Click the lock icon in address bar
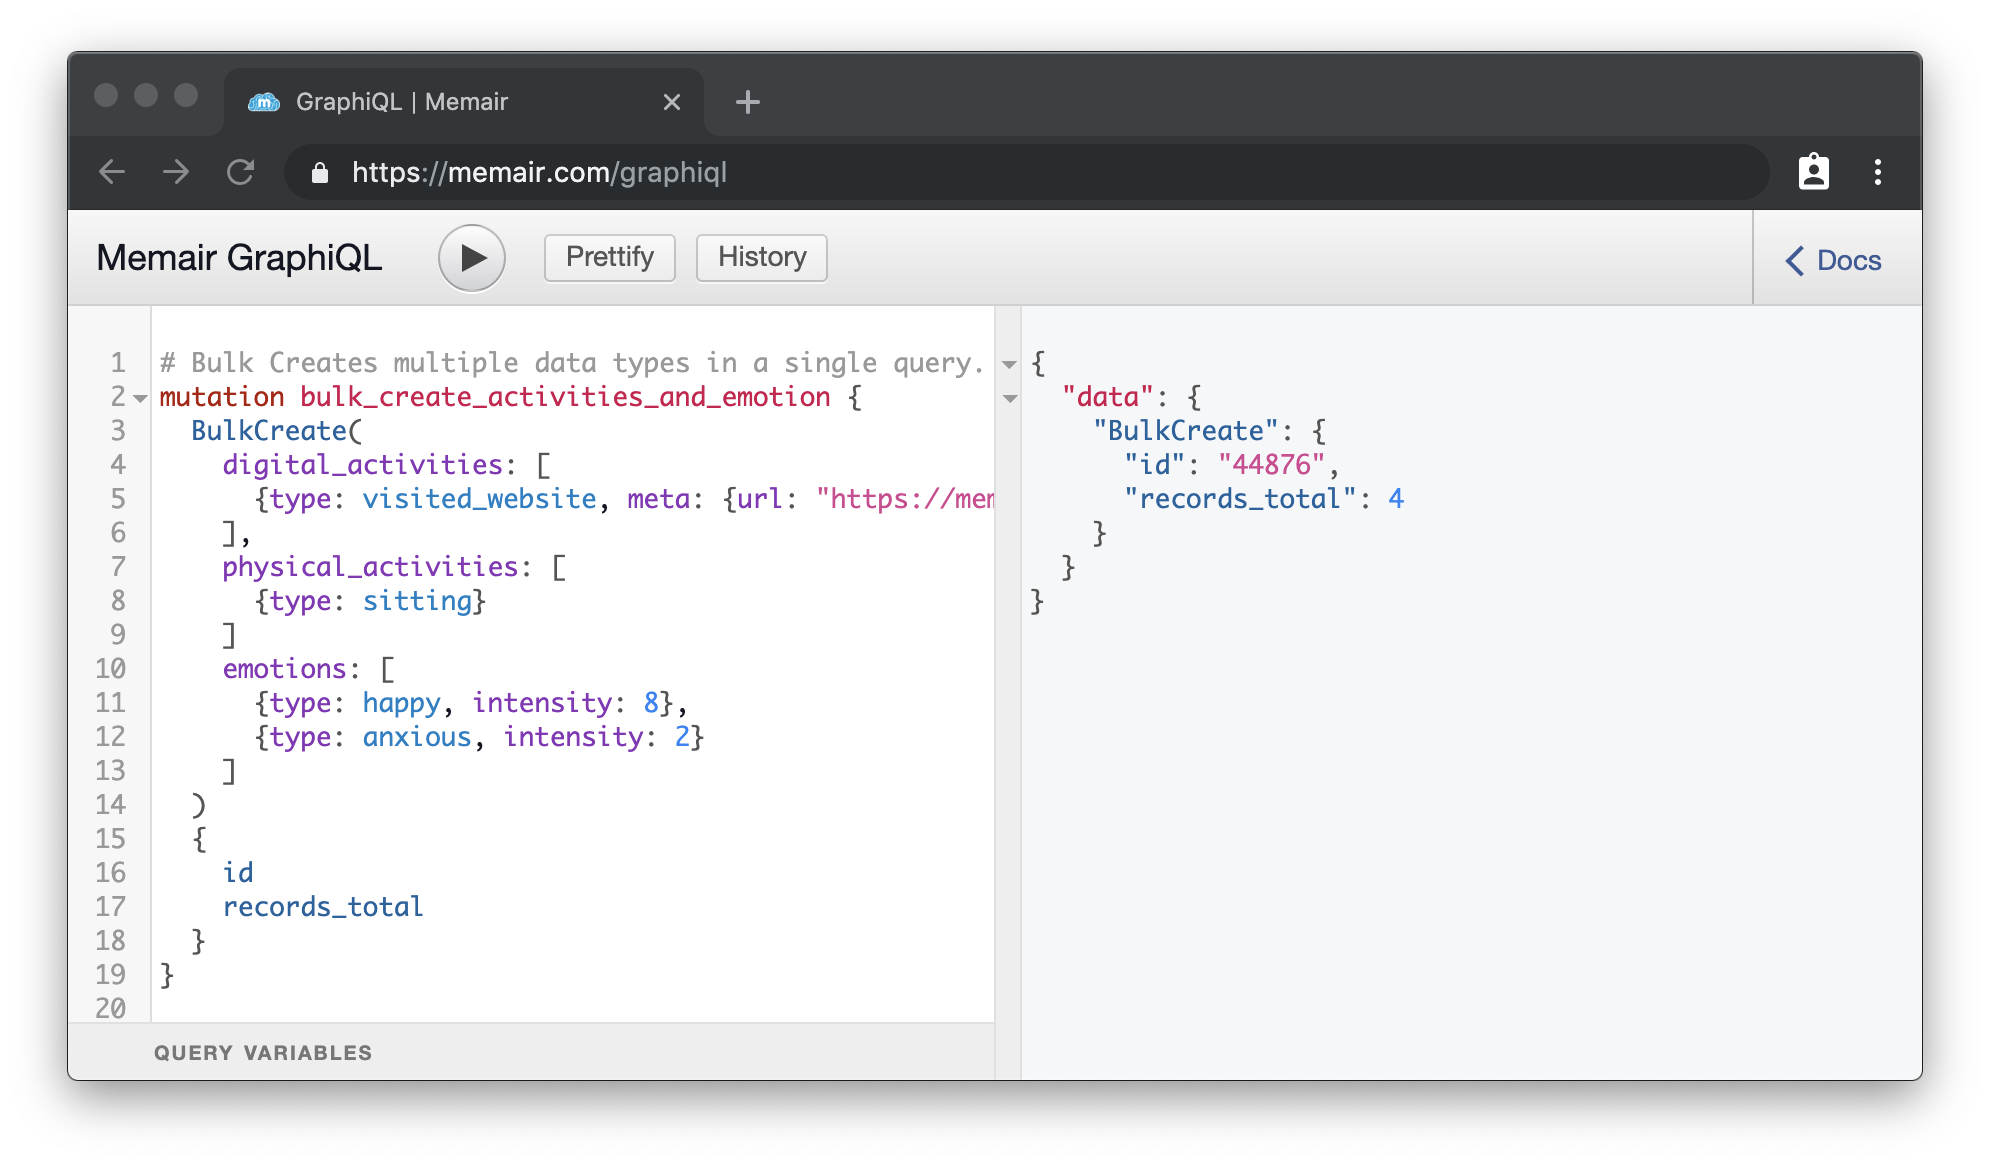Screen dimensions: 1990x1164 tap(320, 173)
